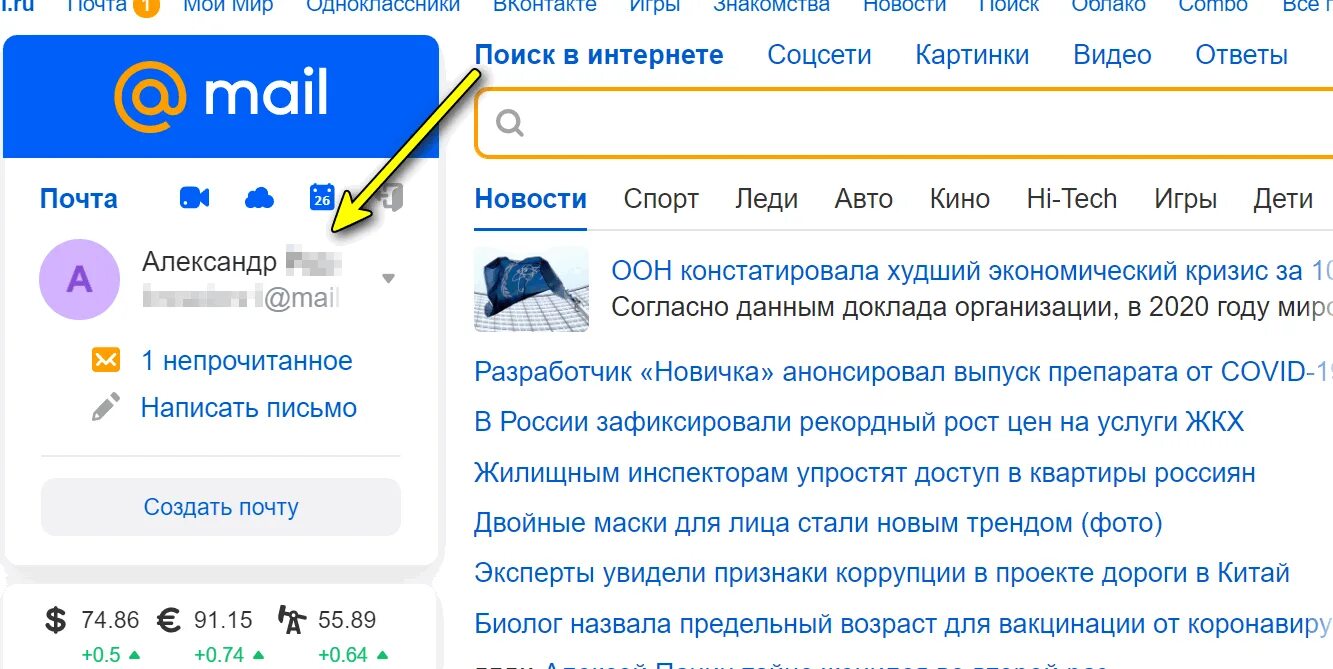Click the Написать письмо link
Viewport: 1333px width, 669px height.
pyautogui.click(x=249, y=408)
